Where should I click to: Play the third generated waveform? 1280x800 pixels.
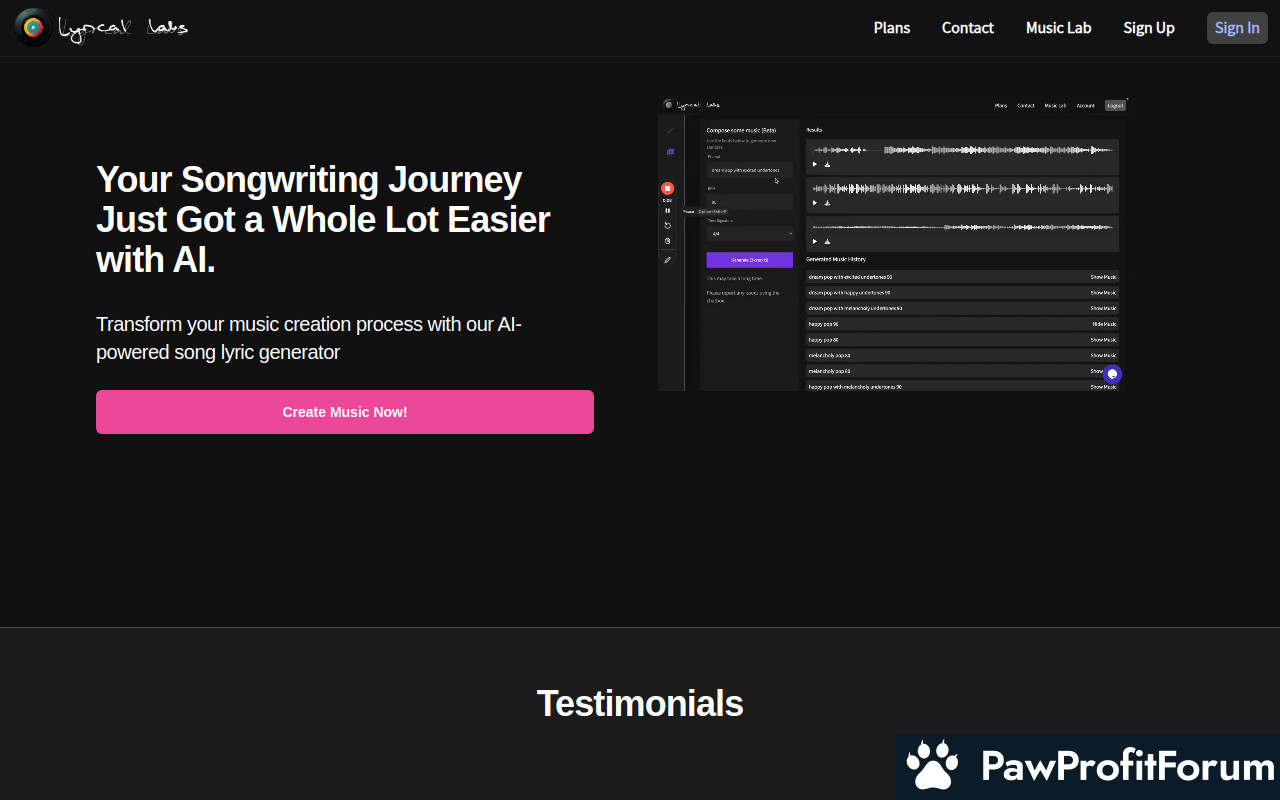(814, 241)
